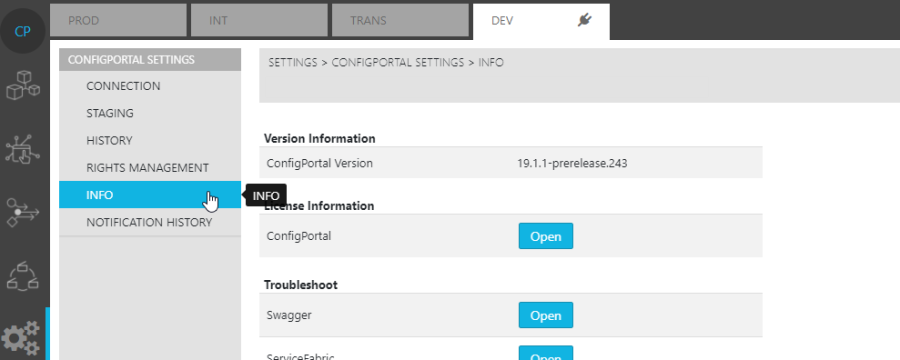
Task: Click the CONFIGPORTAL SETTINGS panel header
Action: [150, 60]
